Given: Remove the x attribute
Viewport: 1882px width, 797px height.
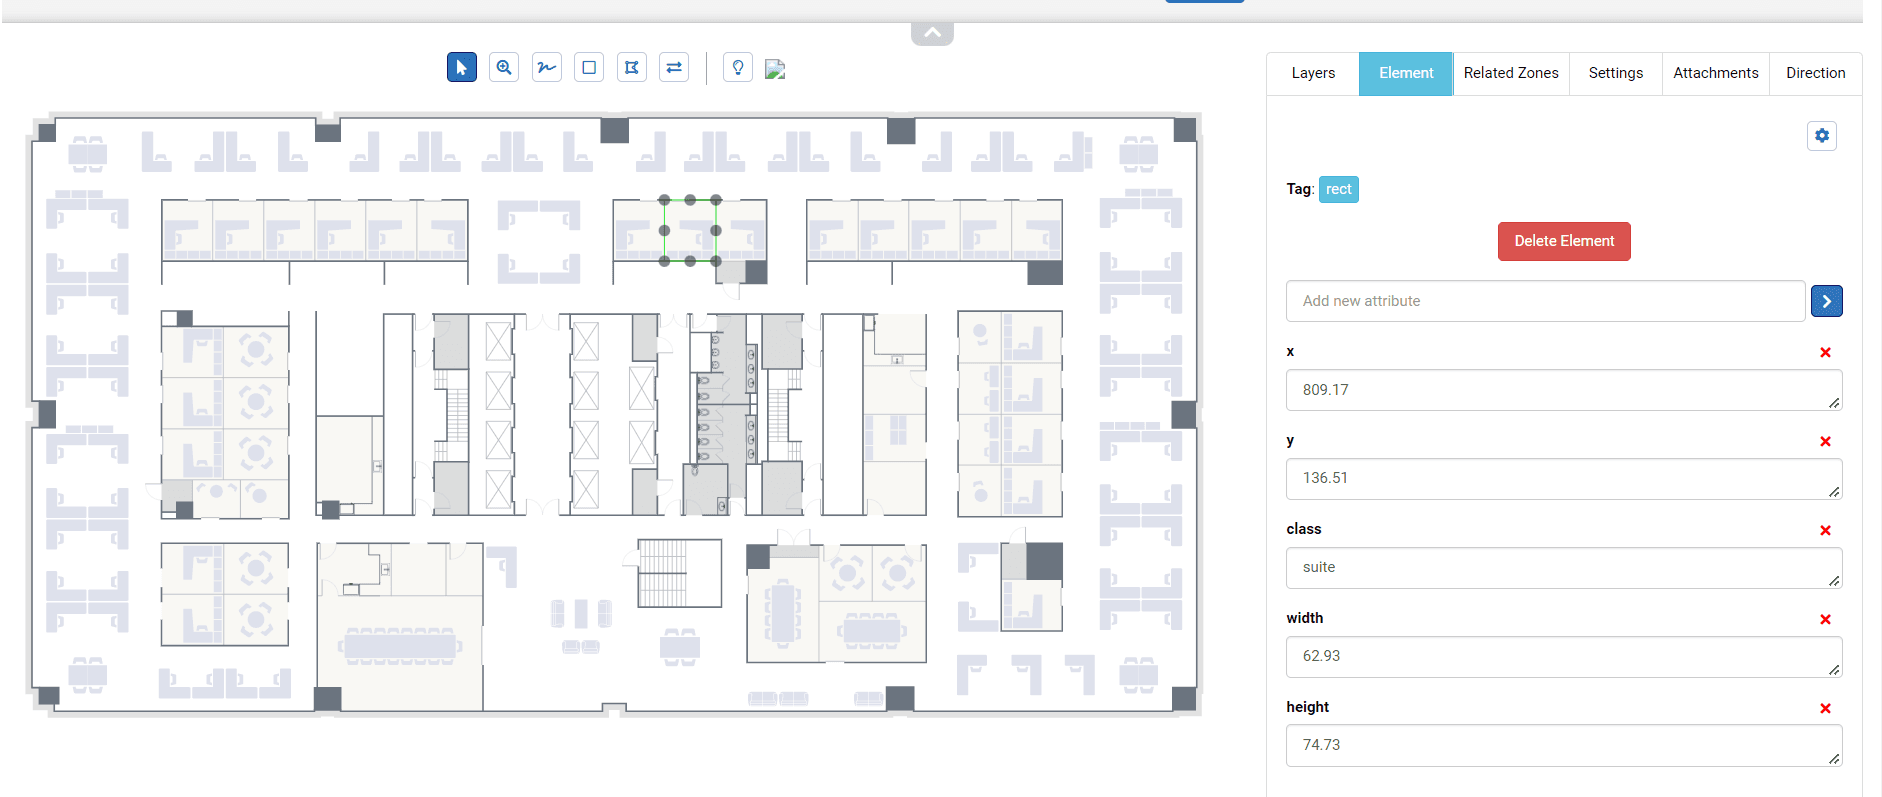Looking at the screenshot, I should [1825, 352].
